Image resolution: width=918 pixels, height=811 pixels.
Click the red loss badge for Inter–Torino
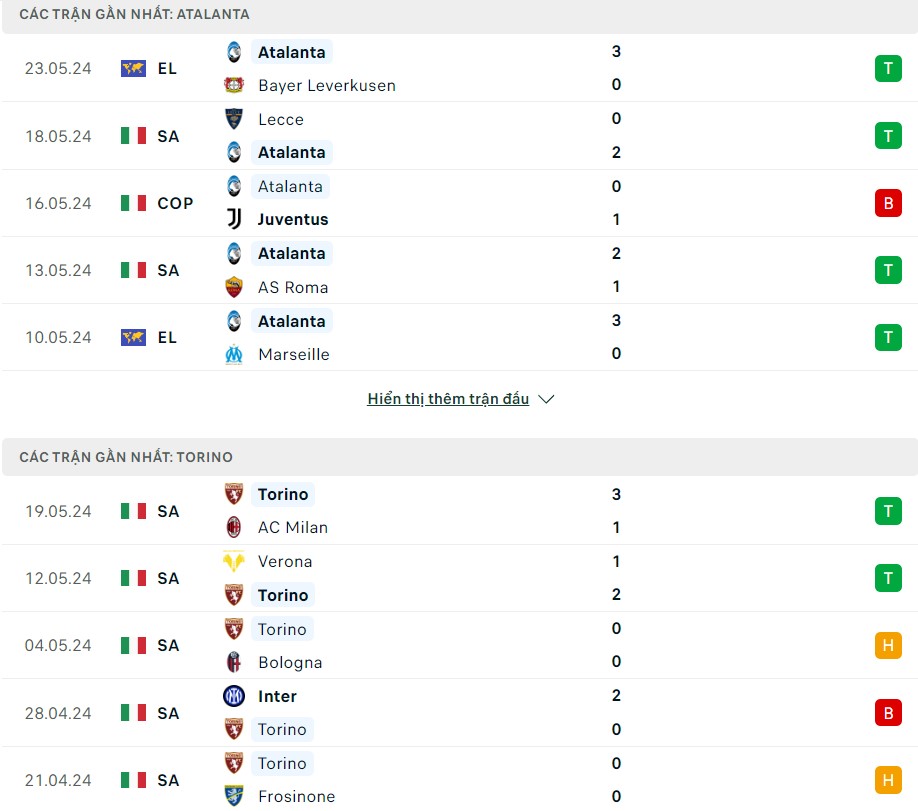(887, 713)
